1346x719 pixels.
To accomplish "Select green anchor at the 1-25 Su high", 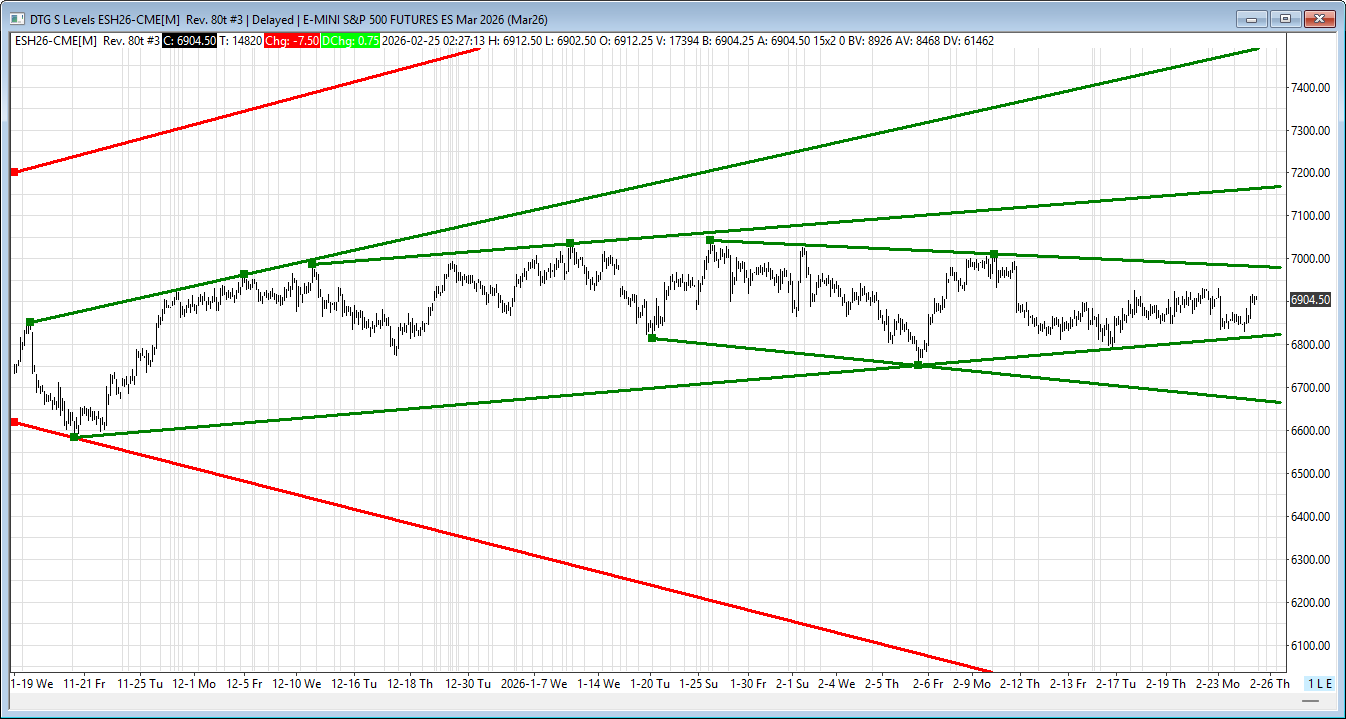I will pos(710,240).
